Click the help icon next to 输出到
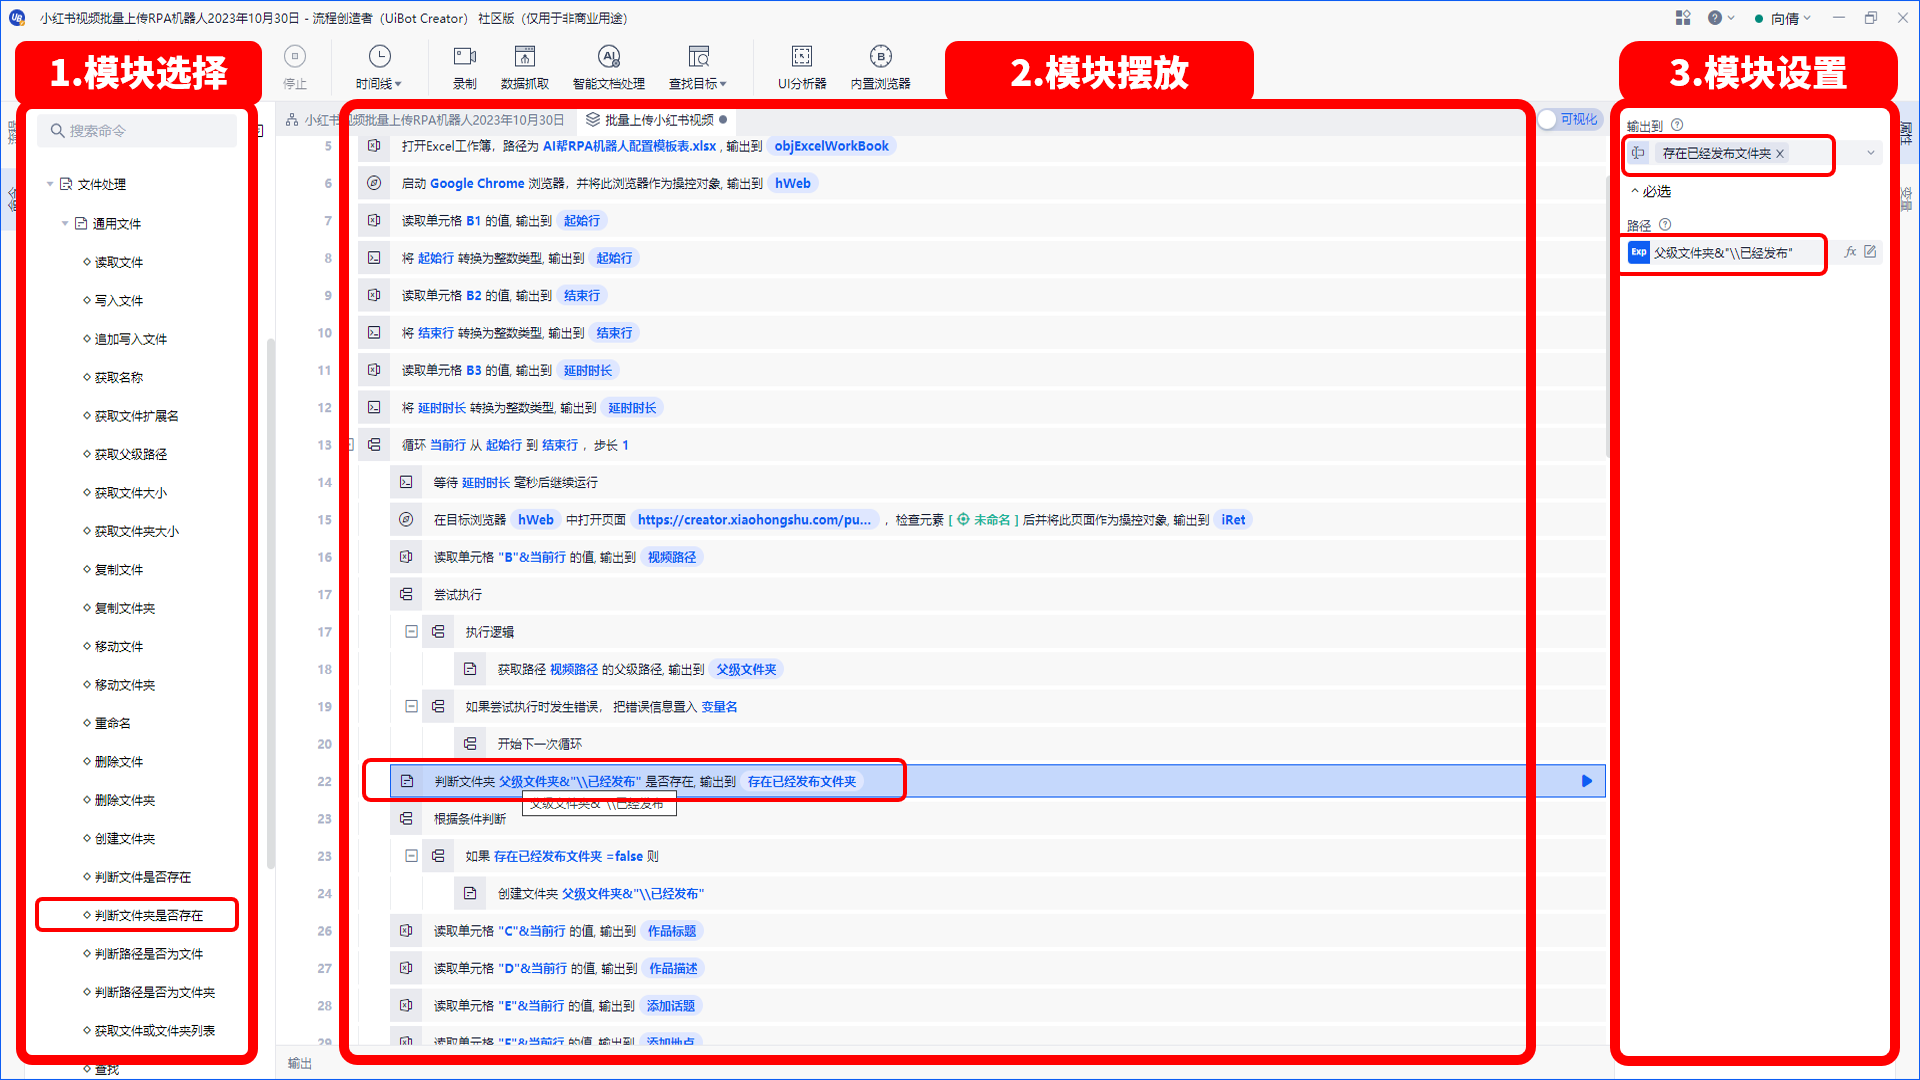Viewport: 1920px width, 1080px height. (1677, 125)
